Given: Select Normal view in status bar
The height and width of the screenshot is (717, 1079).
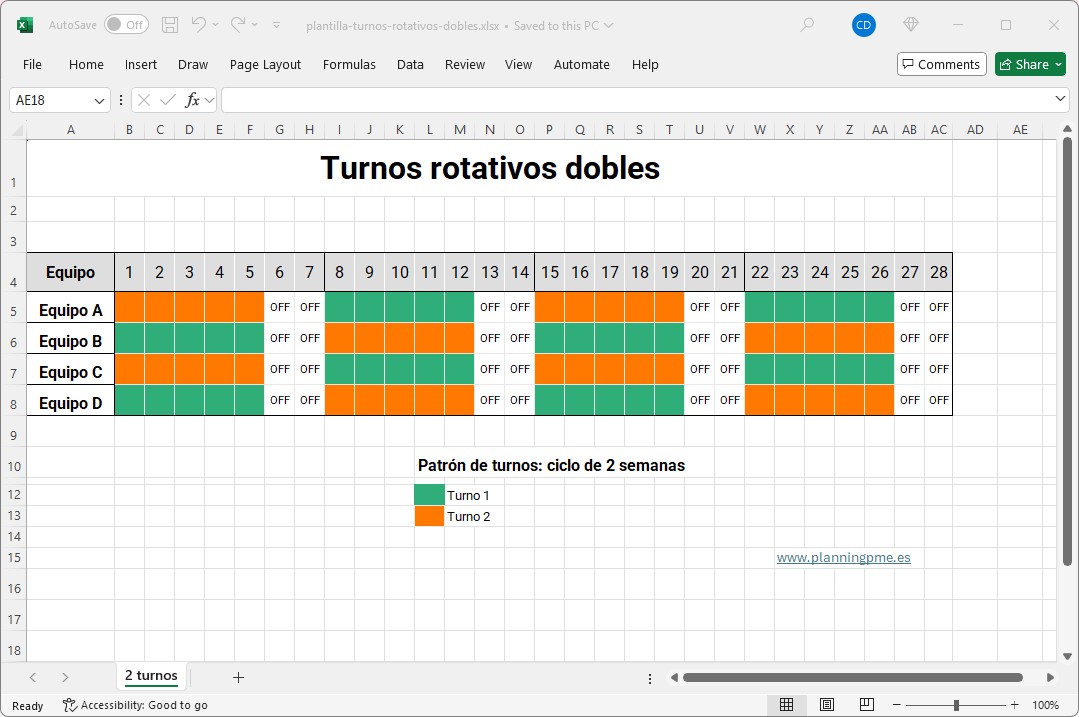Looking at the screenshot, I should [x=787, y=705].
